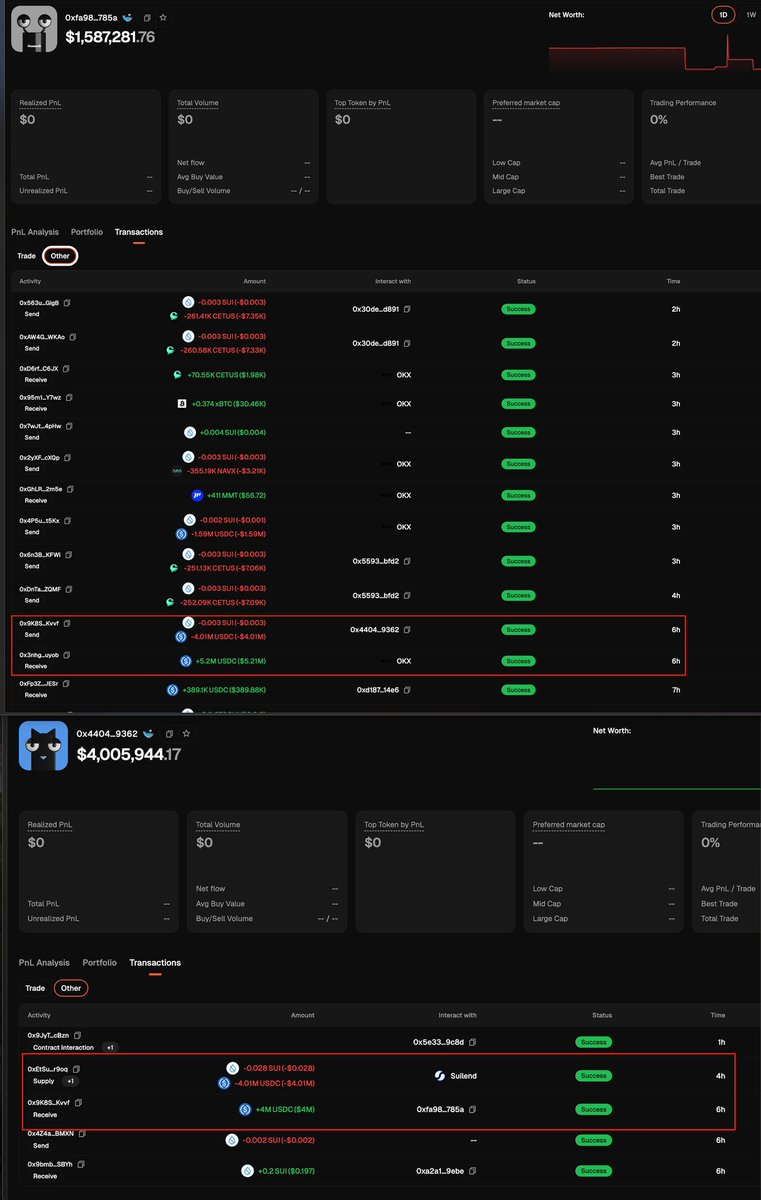The image size is (761, 1200).
Task: Copy wallet address 0xfa98…785a in top header
Action: click(x=147, y=18)
